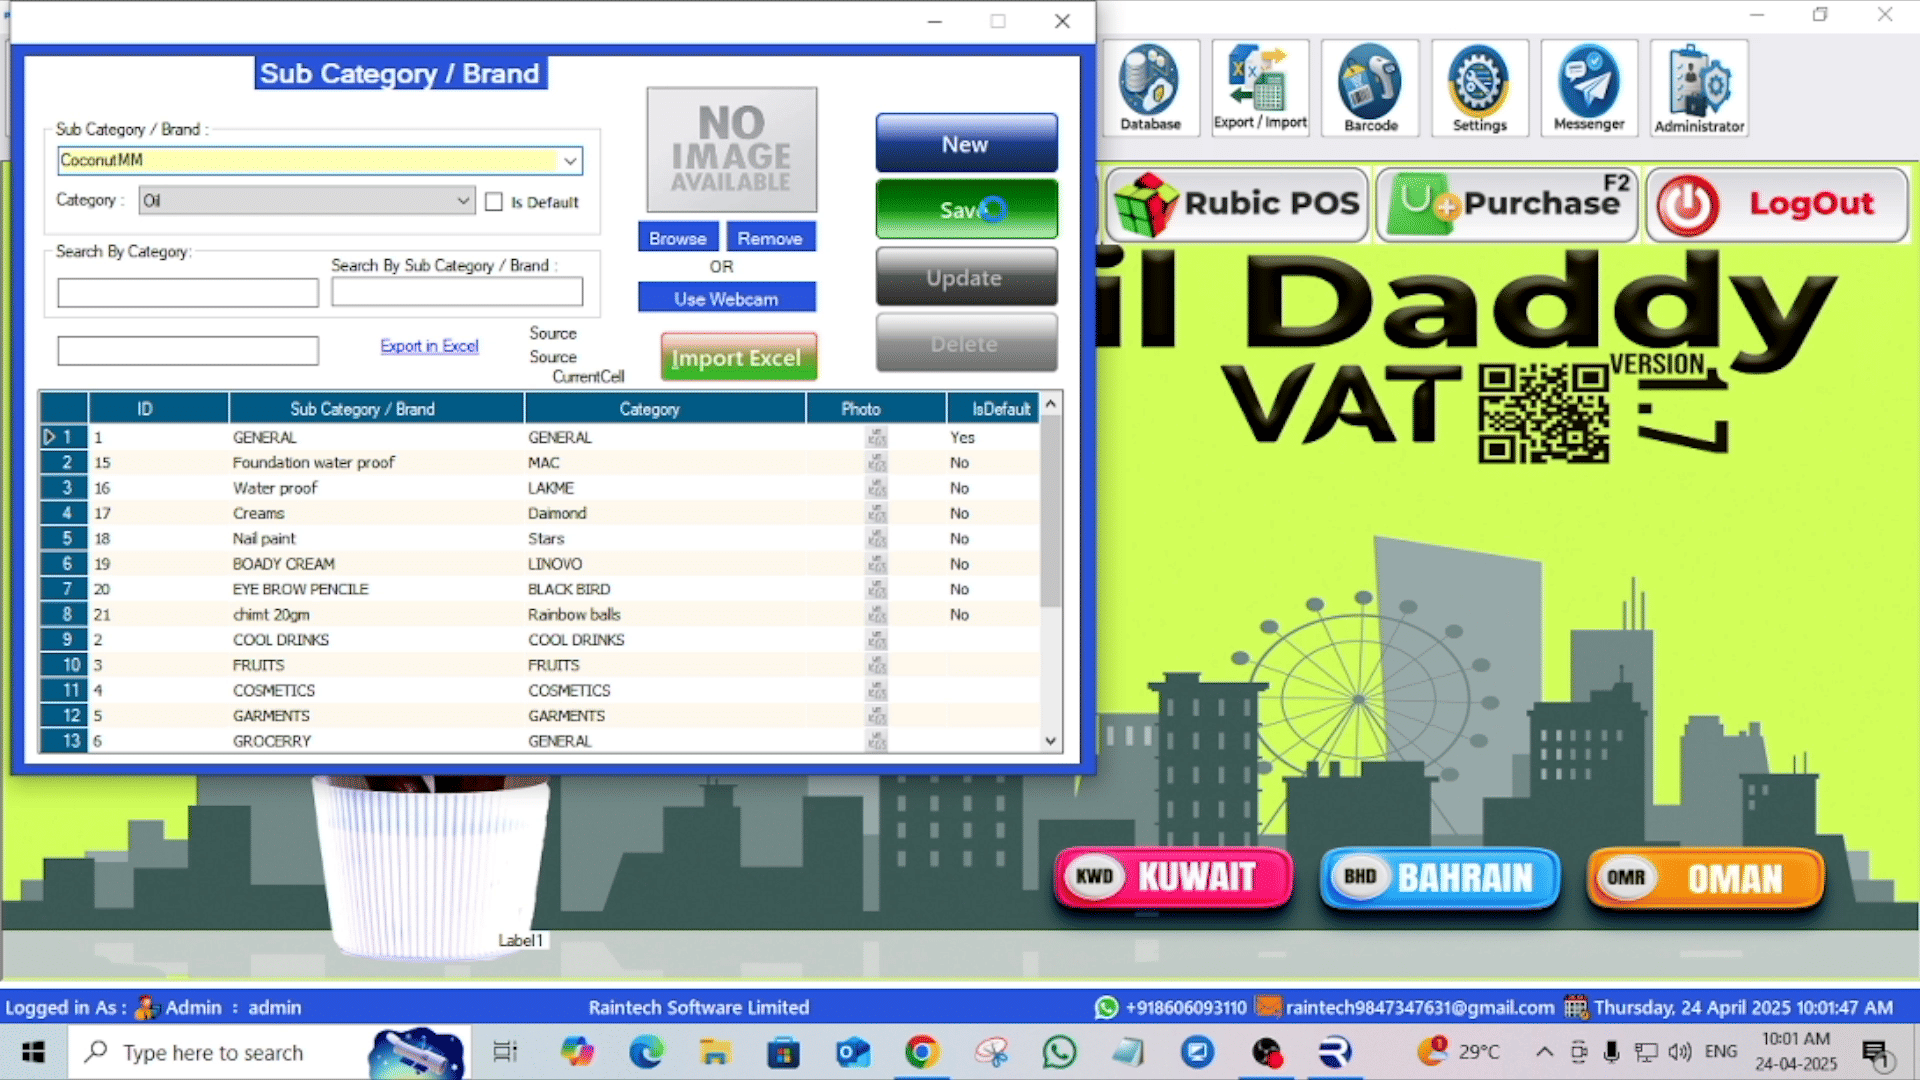This screenshot has width=1920, height=1080.
Task: Expand the Sub Category / Brand dropdown
Action: coord(570,161)
